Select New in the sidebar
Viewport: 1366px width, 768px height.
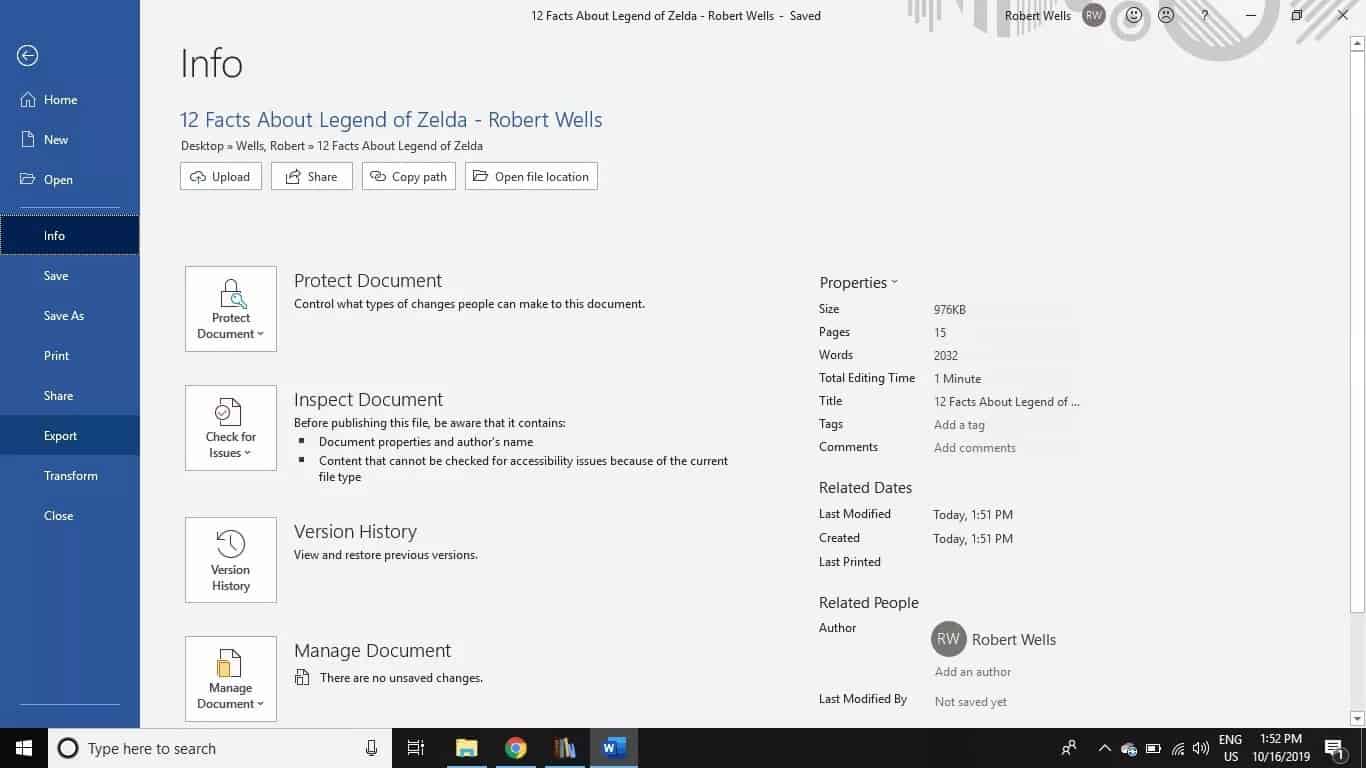pos(70,140)
